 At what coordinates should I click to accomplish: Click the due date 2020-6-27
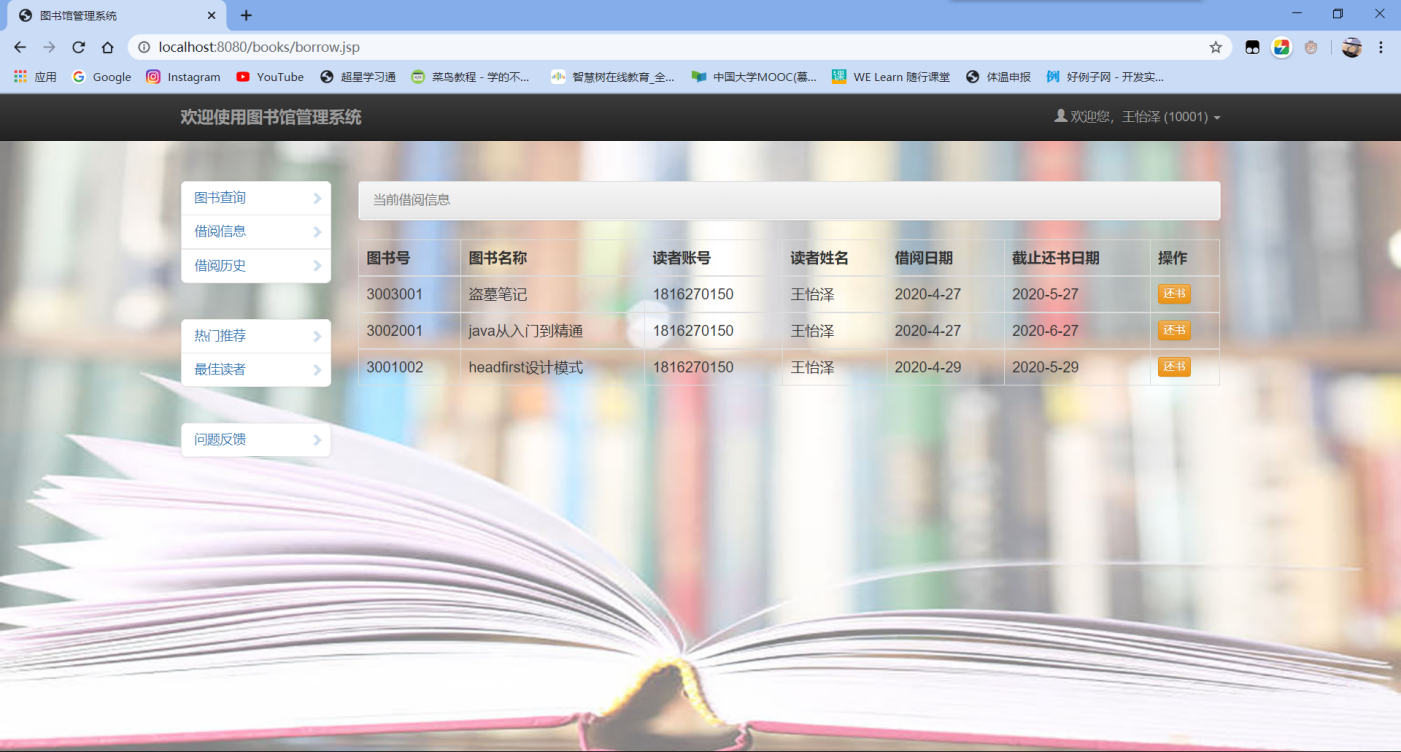tap(1046, 331)
